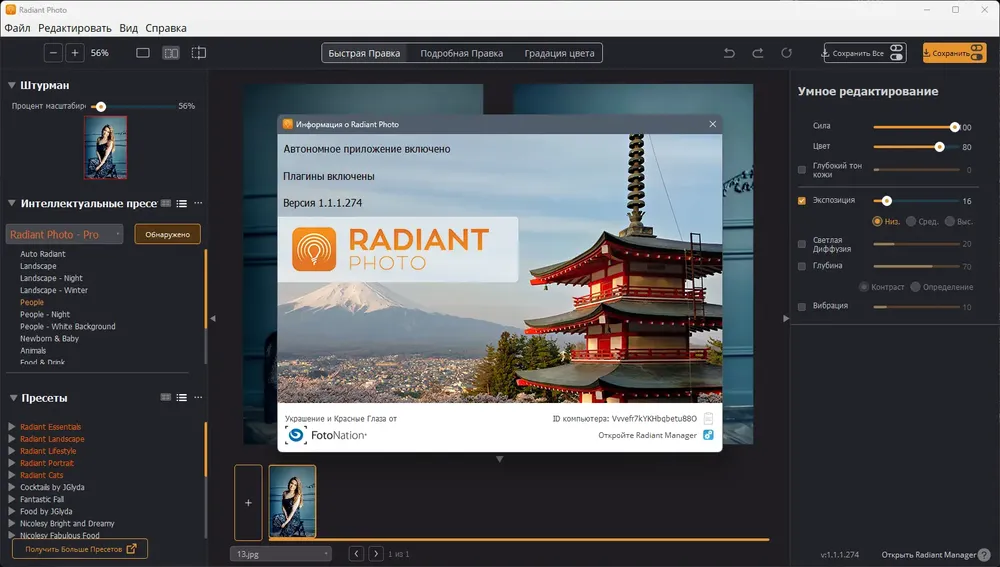Click the Получить Больше Пресетов button
Viewport: 1000px width, 567px height.
(x=80, y=549)
